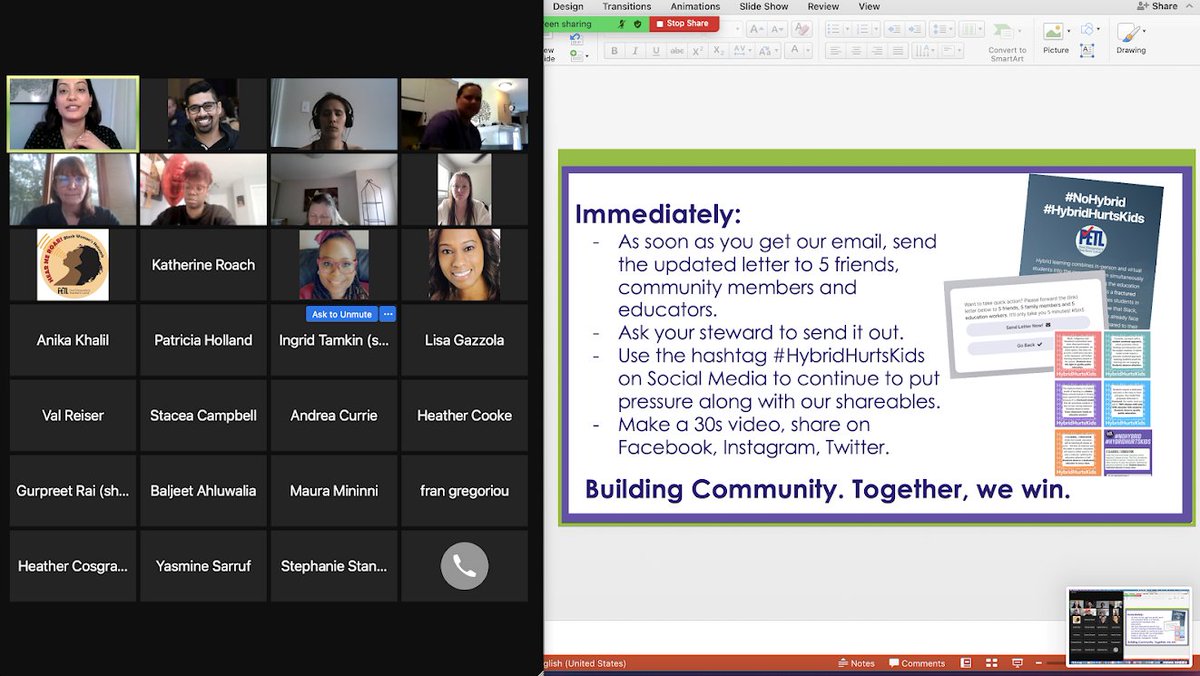The image size is (1200, 676).
Task: Apply numbered list formatting
Action: [863, 29]
